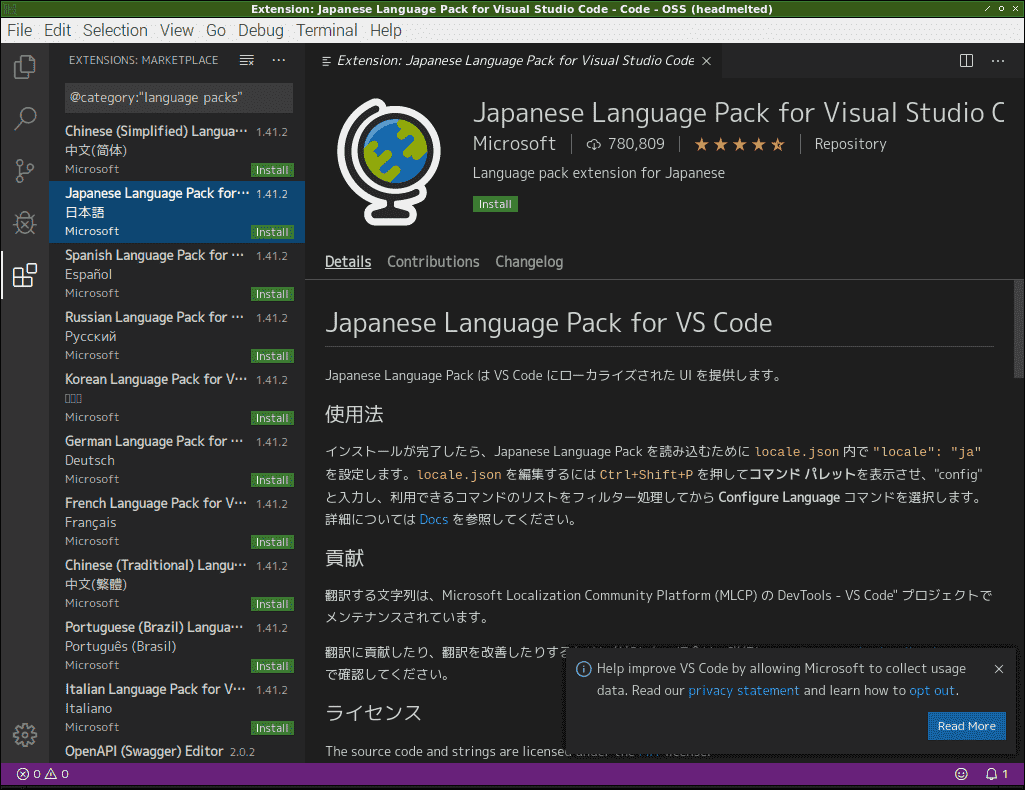Viewport: 1025px width, 790px height.
Task: Close the Japanese Language Pack extension tab
Action: (707, 61)
